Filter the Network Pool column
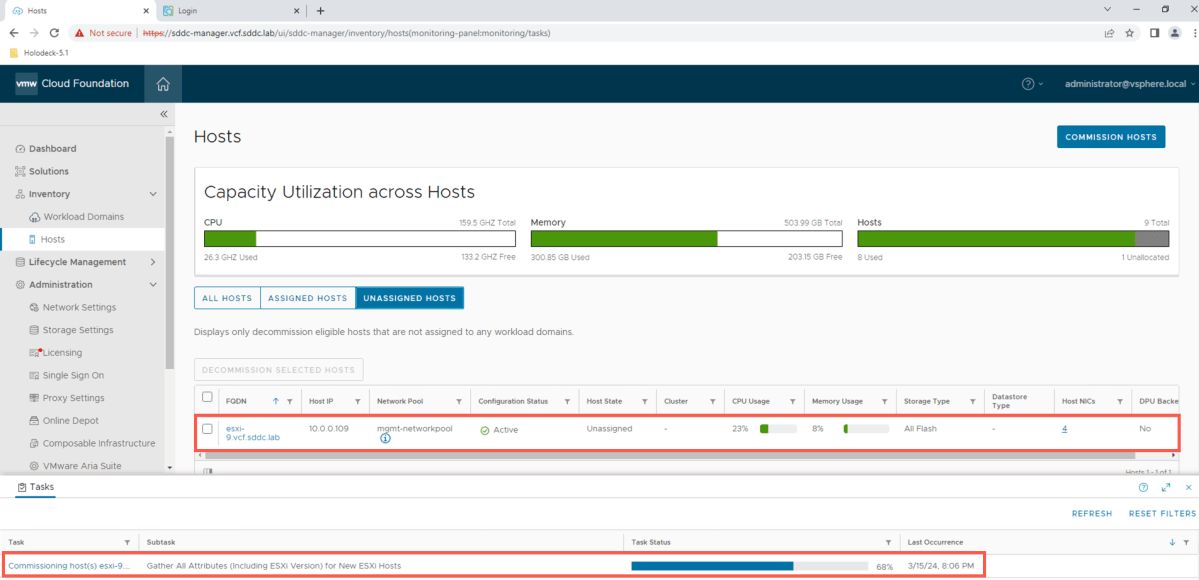 coord(458,401)
